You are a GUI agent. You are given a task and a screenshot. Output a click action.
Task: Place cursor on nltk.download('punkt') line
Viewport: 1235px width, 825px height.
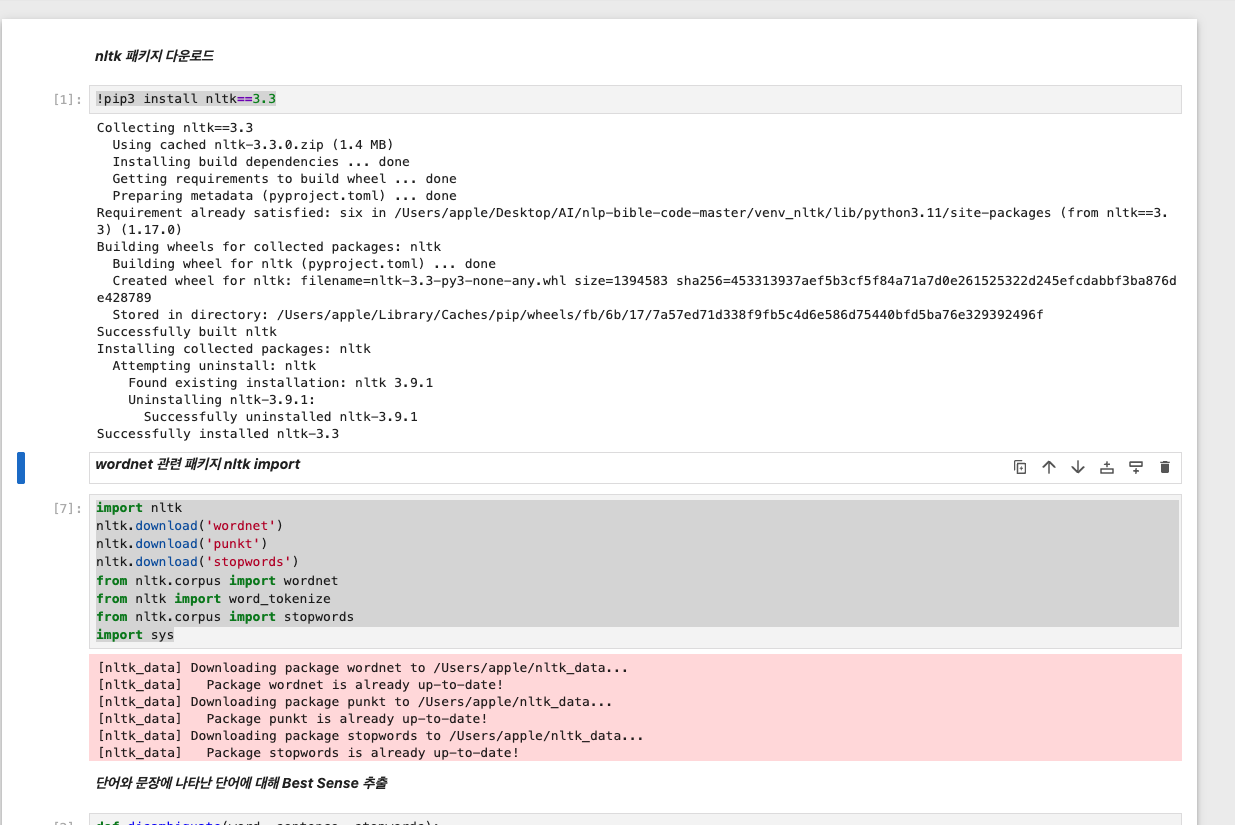click(x=182, y=544)
